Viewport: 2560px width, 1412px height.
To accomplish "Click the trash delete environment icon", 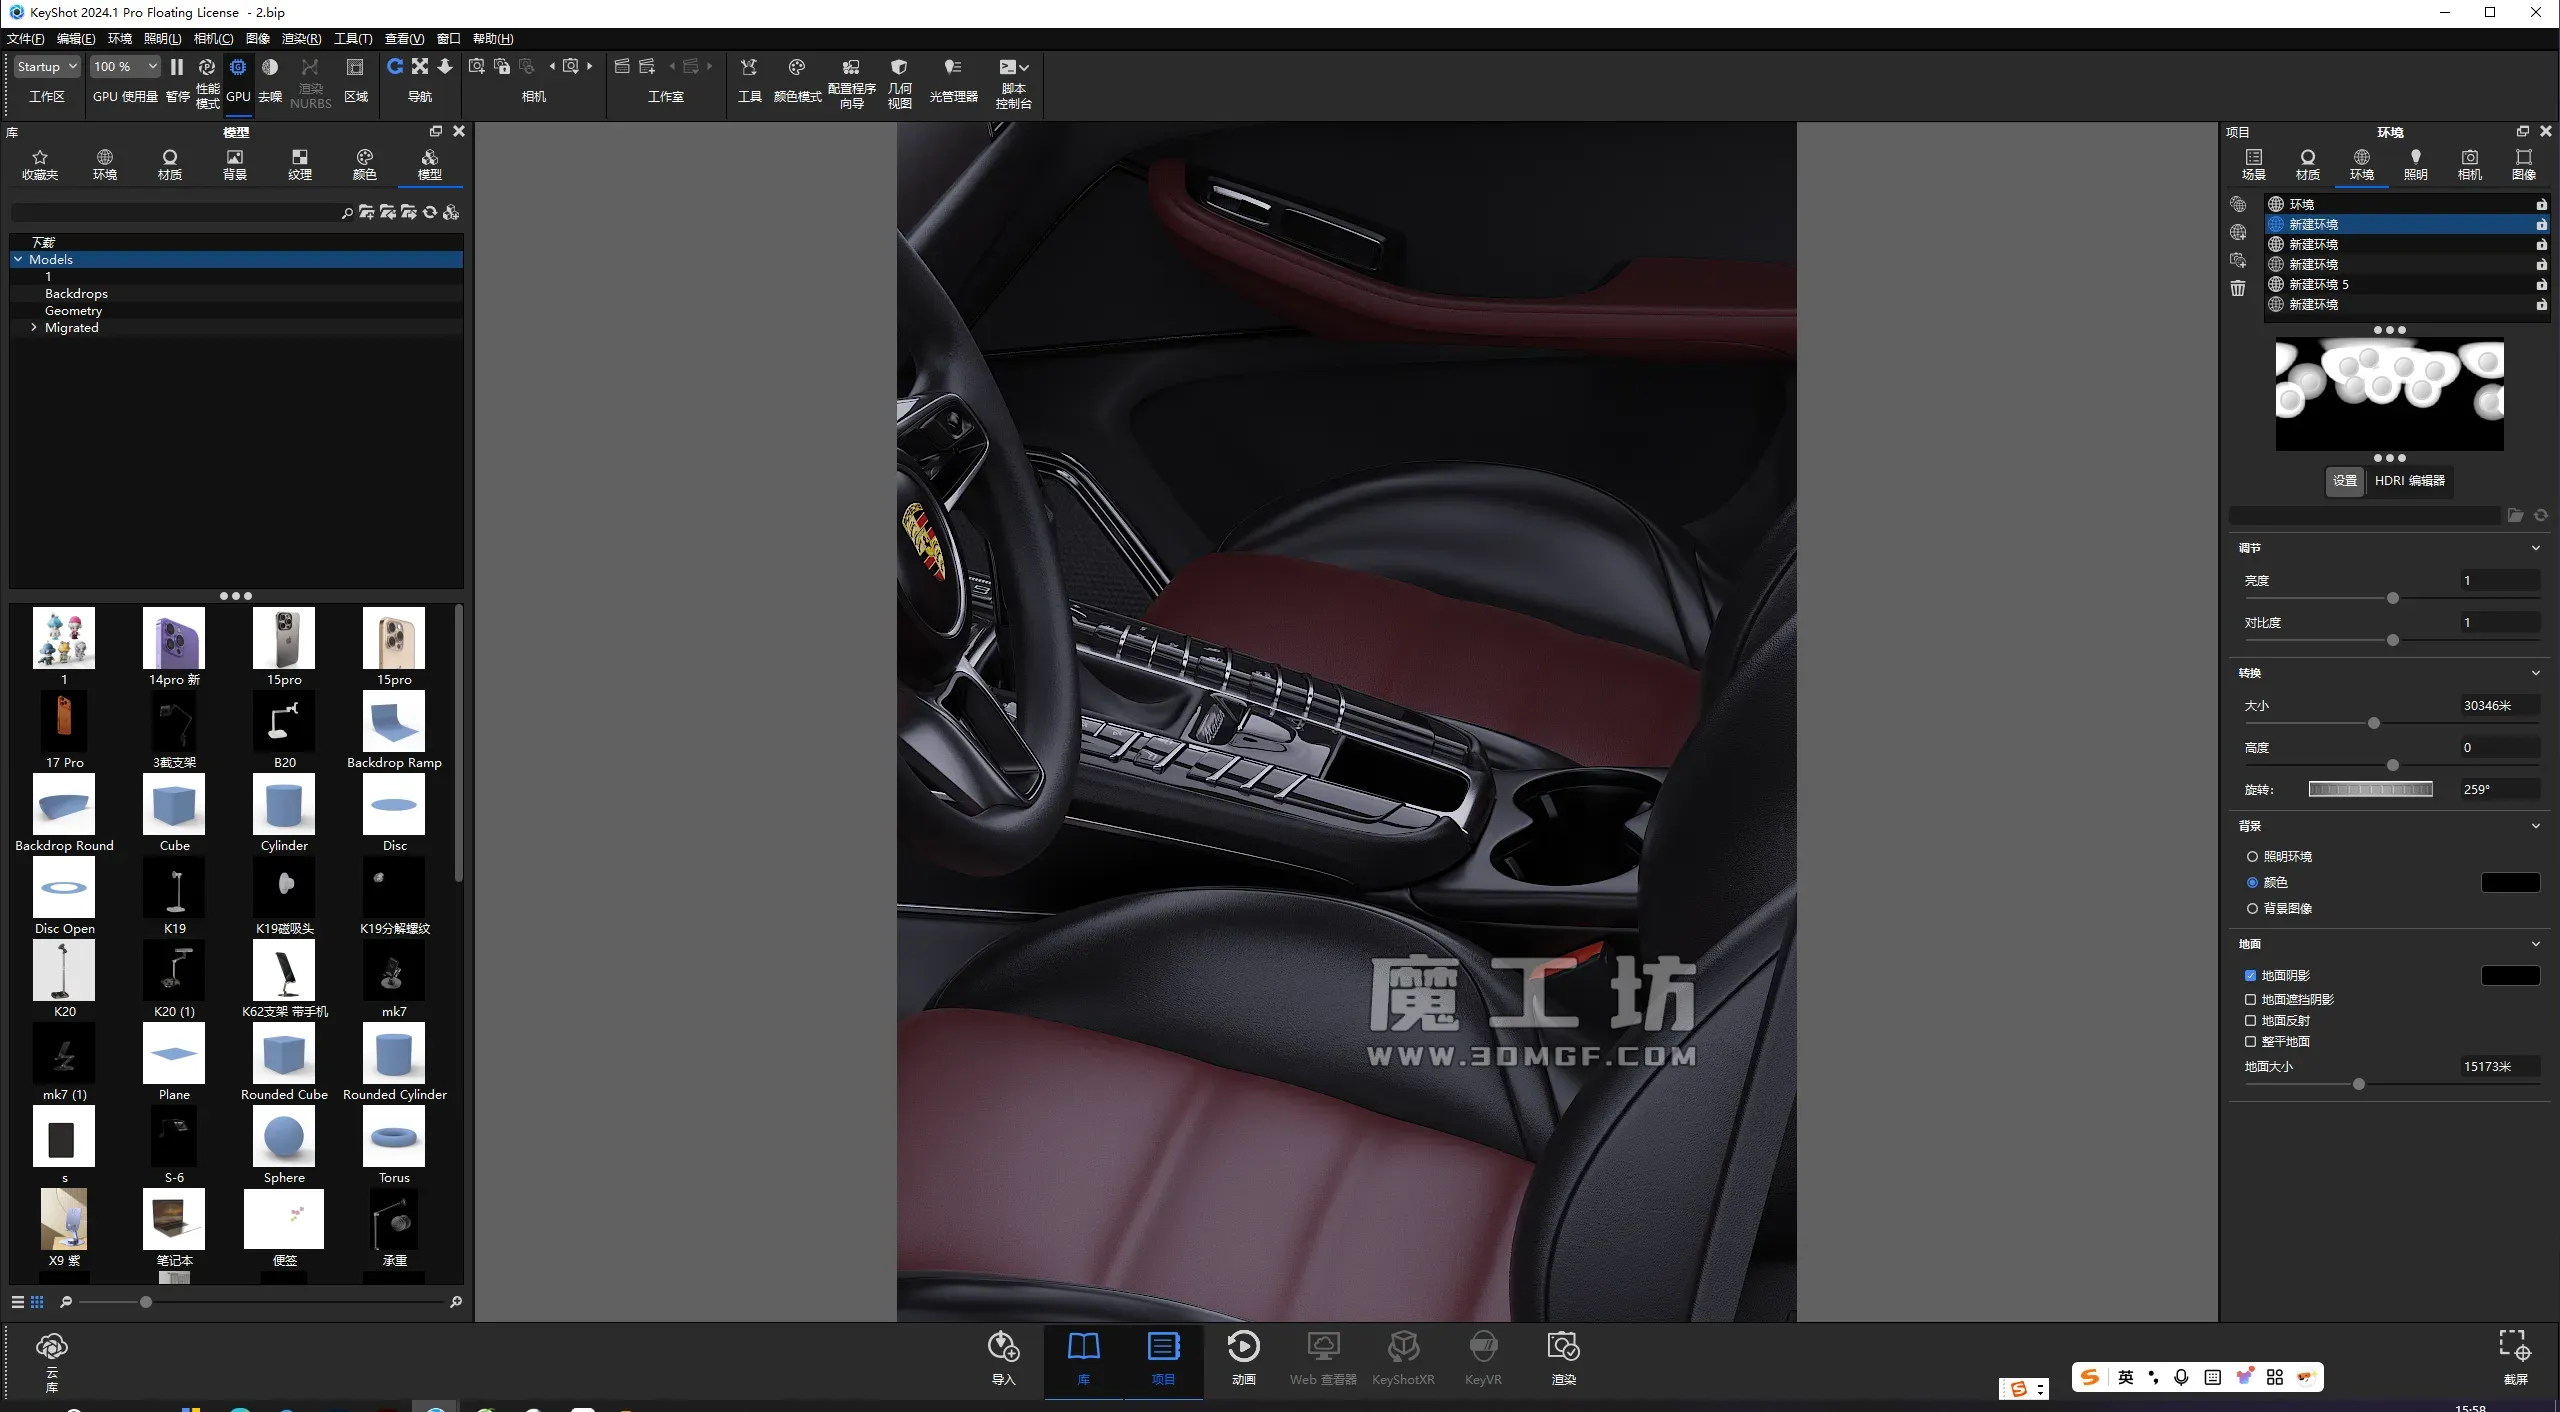I will [x=2238, y=289].
